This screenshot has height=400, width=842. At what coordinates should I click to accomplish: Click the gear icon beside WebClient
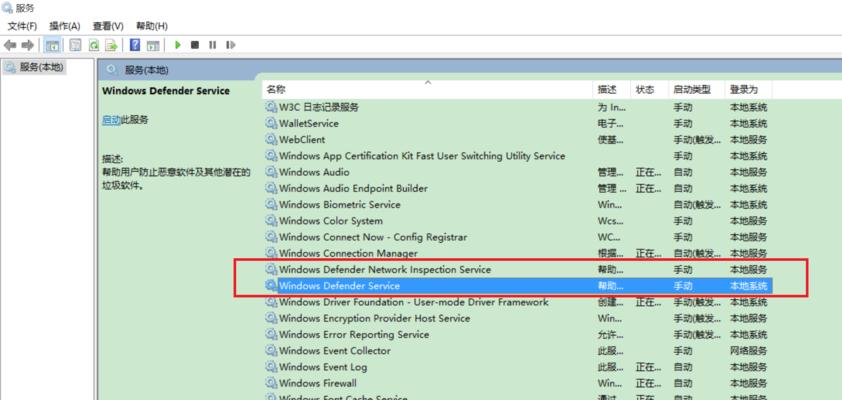pyautogui.click(x=271, y=140)
